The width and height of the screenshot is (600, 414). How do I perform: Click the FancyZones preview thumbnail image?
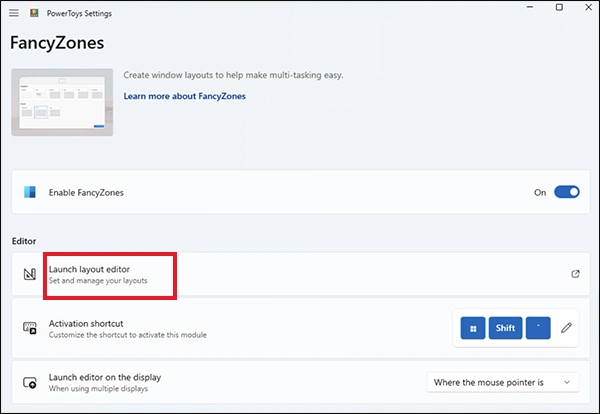point(62,102)
